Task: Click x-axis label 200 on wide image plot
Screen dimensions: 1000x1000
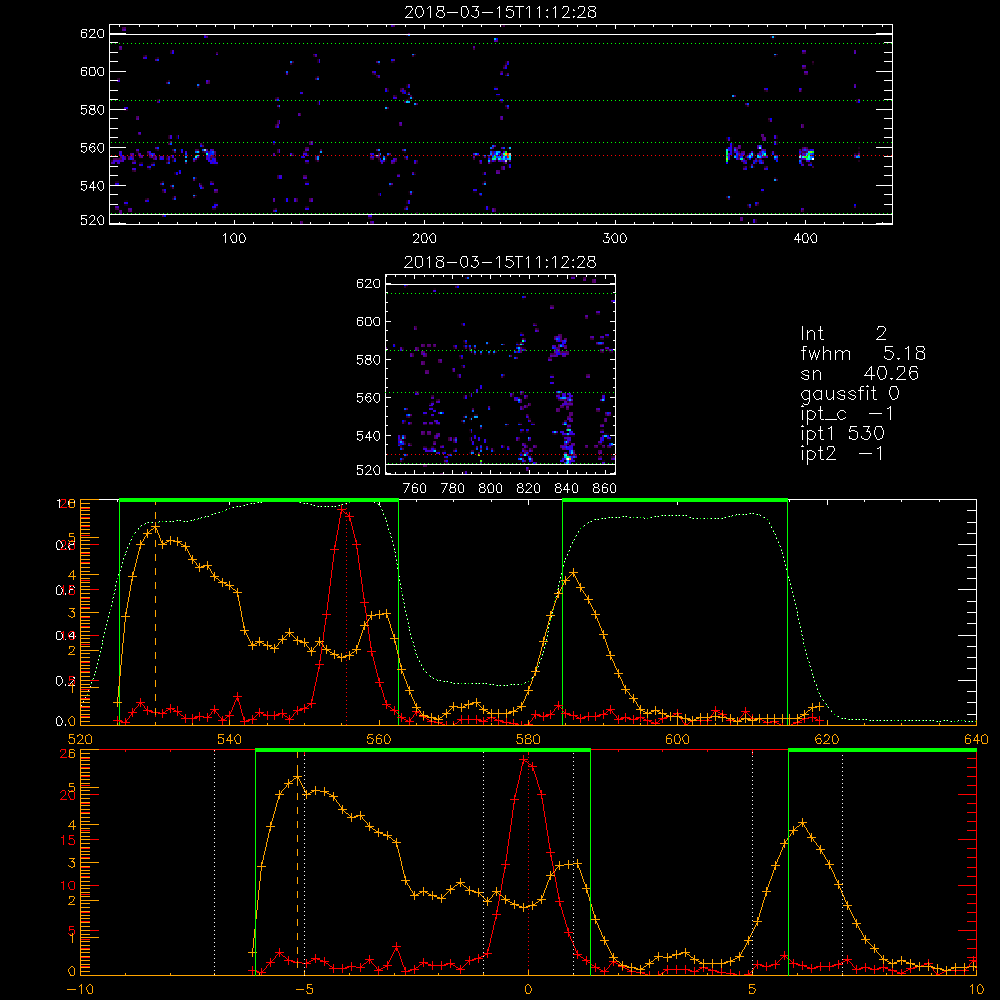Action: (424, 239)
